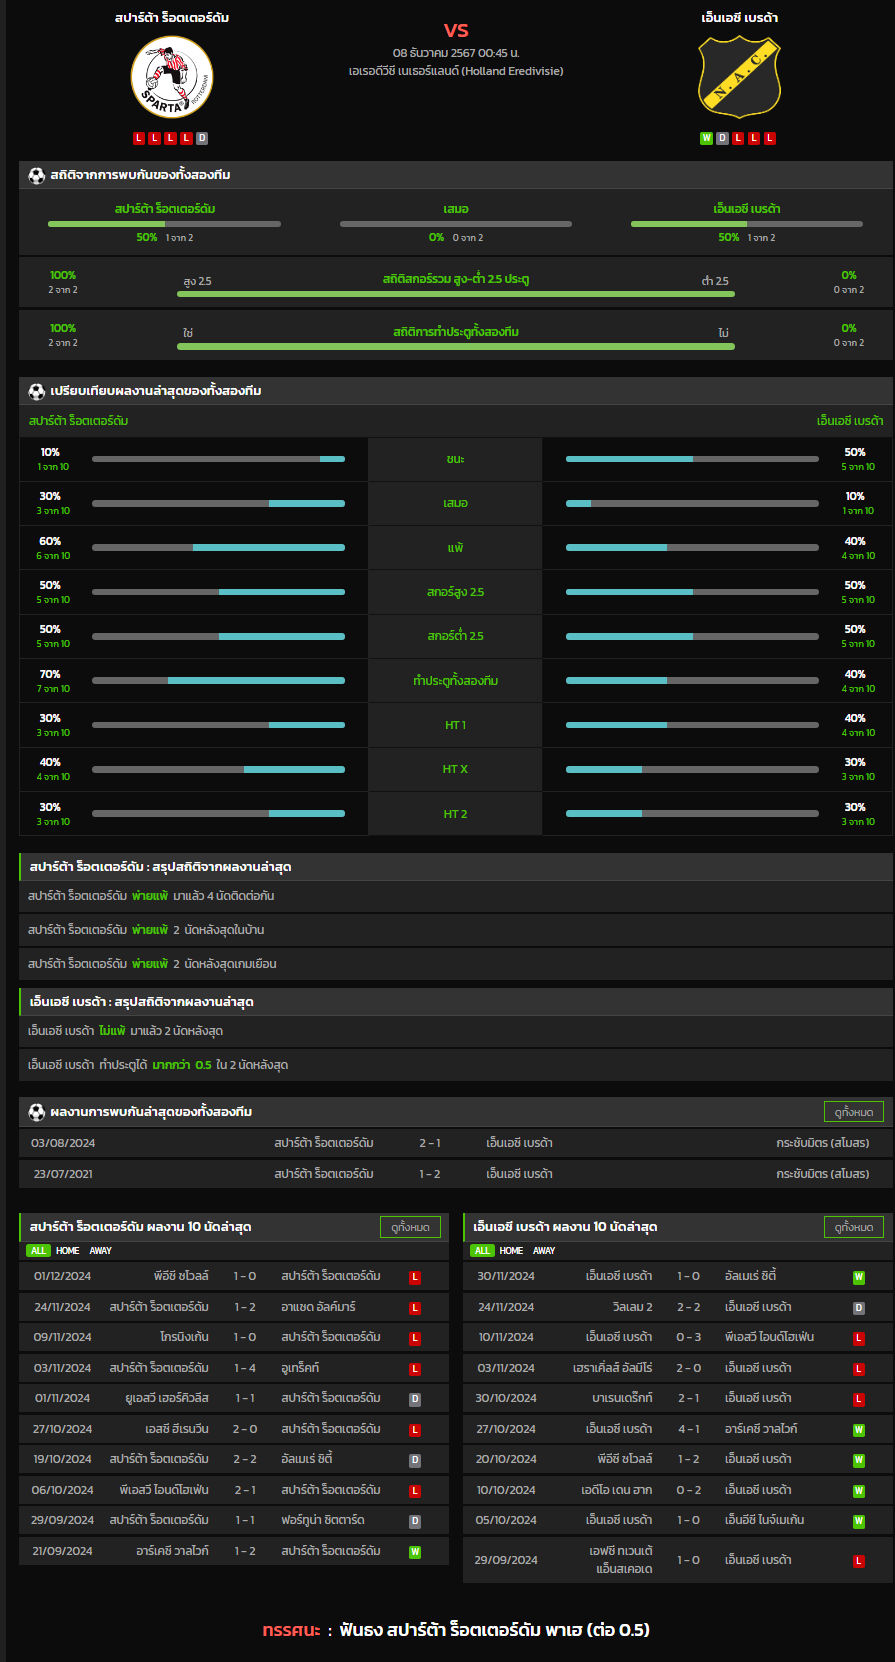Click the over/under 2.5 goals statistic bar

pos(456,294)
